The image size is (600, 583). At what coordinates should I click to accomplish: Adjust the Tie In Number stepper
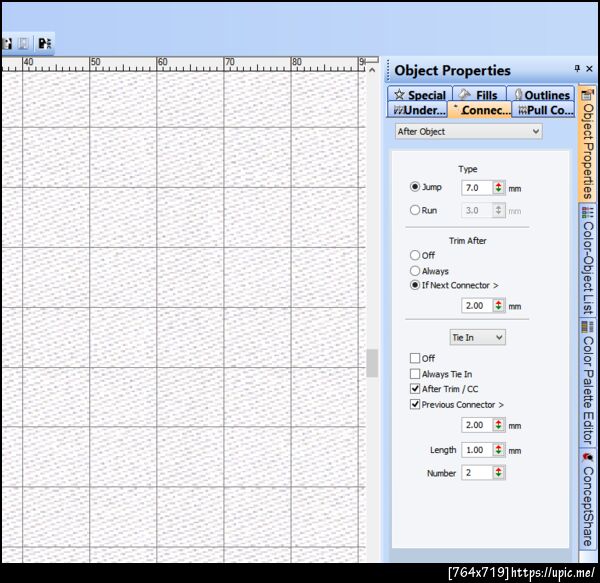point(499,473)
